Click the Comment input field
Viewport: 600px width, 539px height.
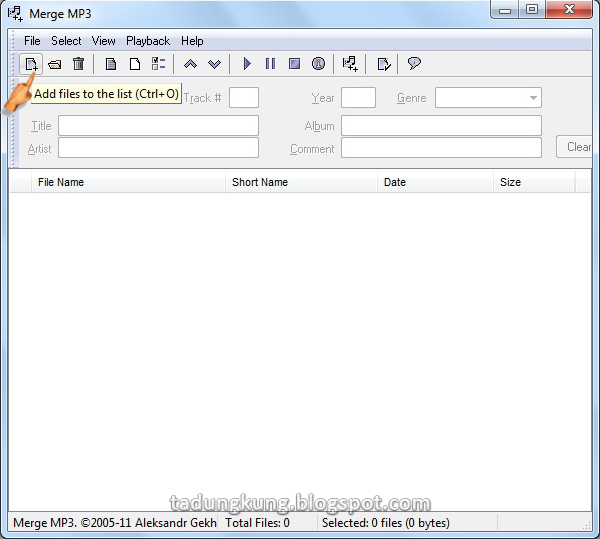click(441, 148)
